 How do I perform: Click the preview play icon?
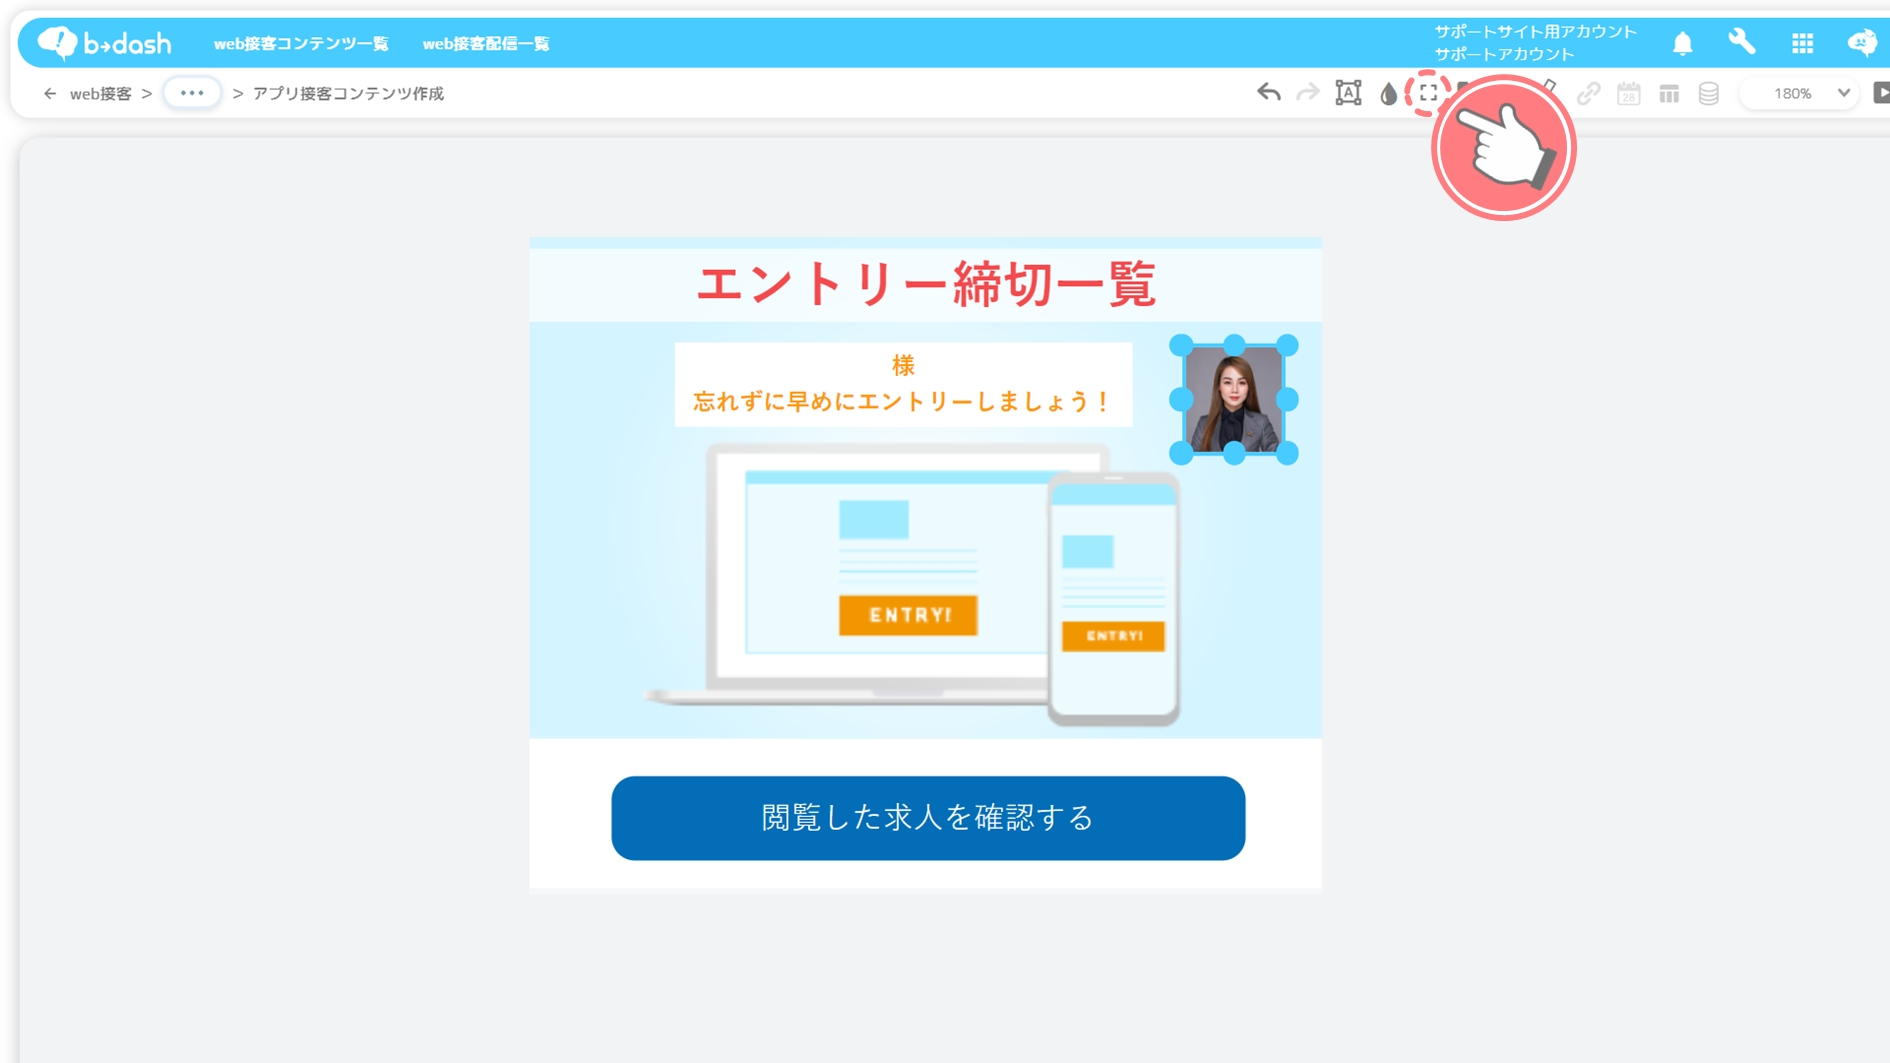1881,93
